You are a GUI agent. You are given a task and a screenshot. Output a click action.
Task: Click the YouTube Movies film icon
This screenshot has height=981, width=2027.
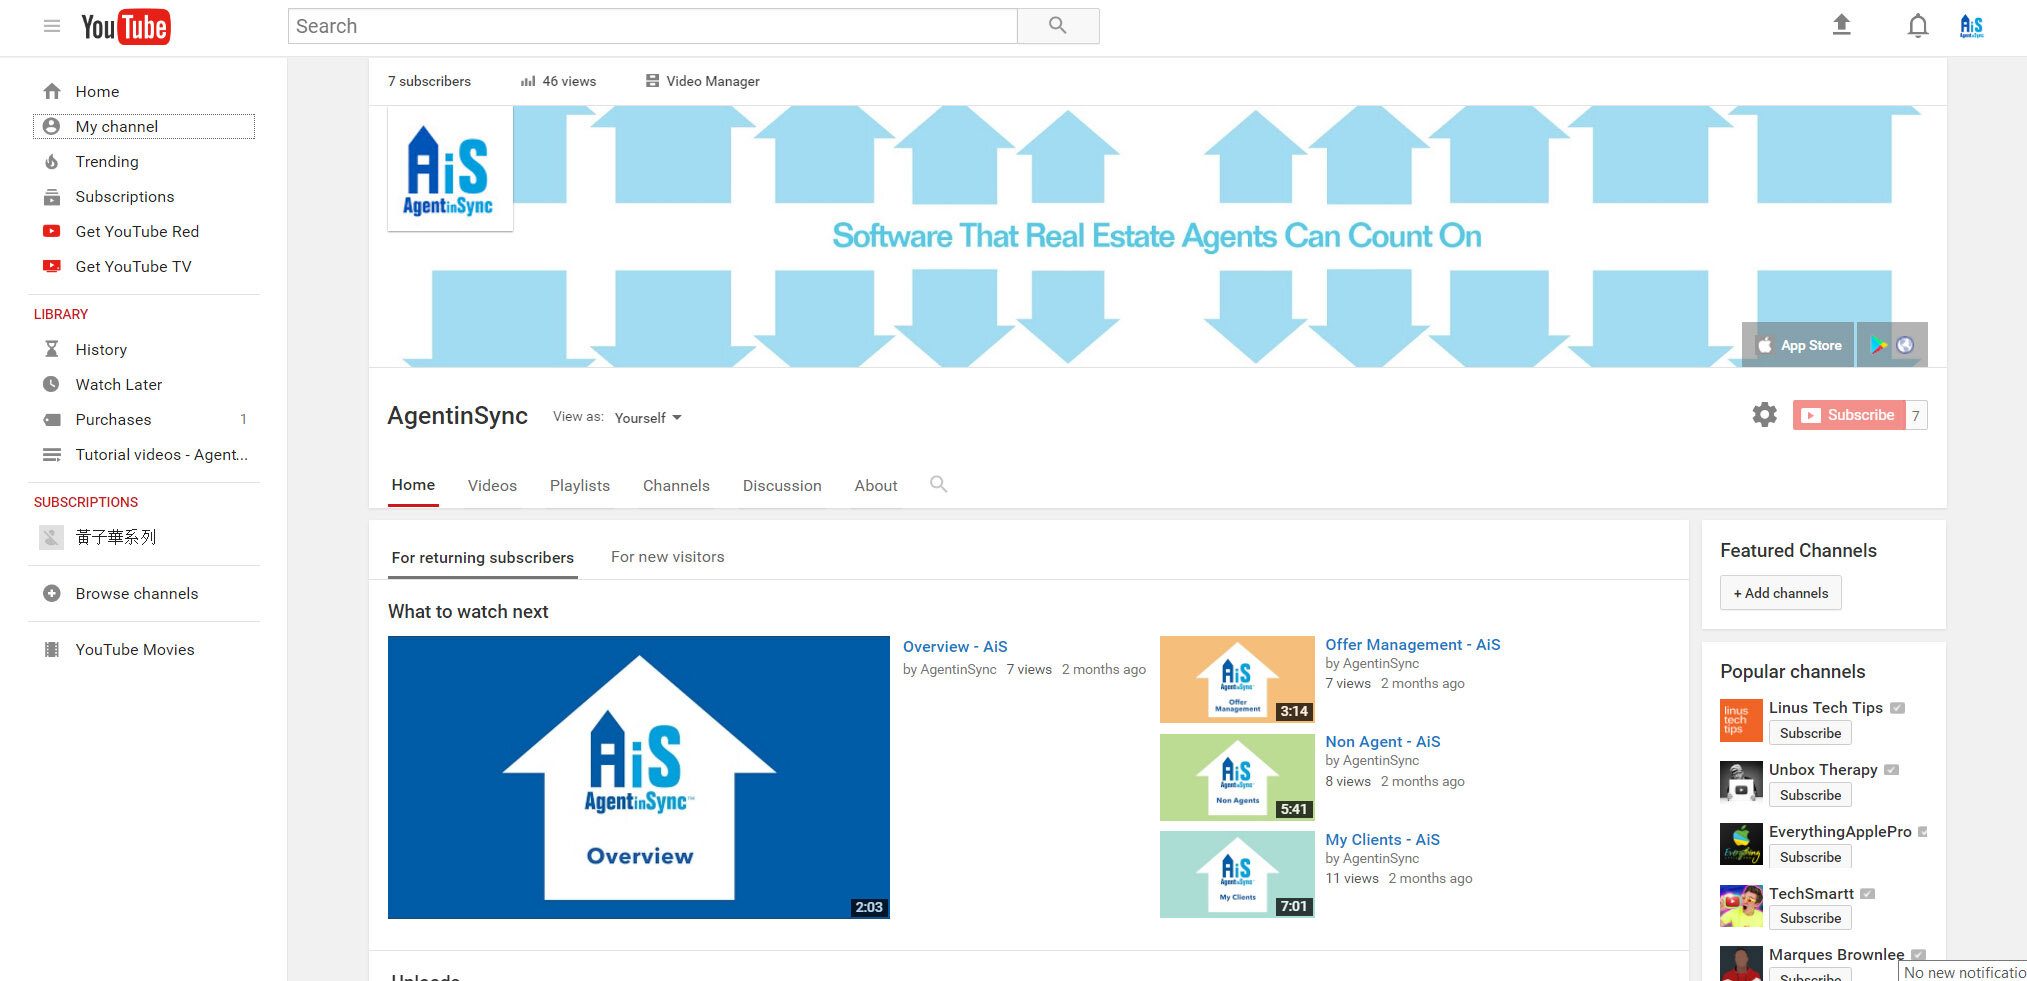[52, 649]
